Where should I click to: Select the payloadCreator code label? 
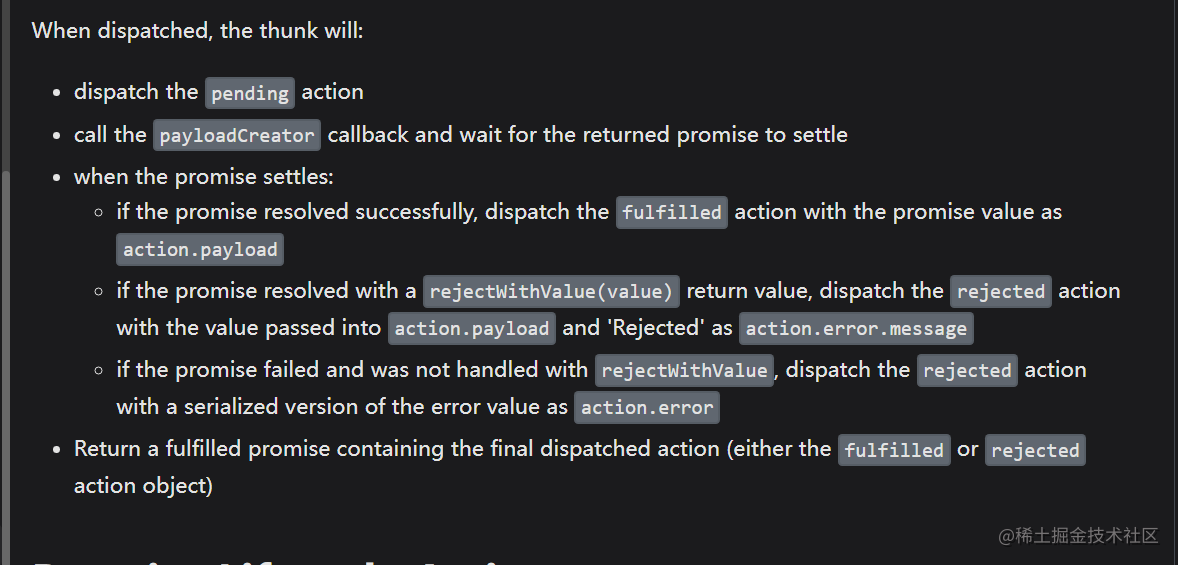coord(237,135)
